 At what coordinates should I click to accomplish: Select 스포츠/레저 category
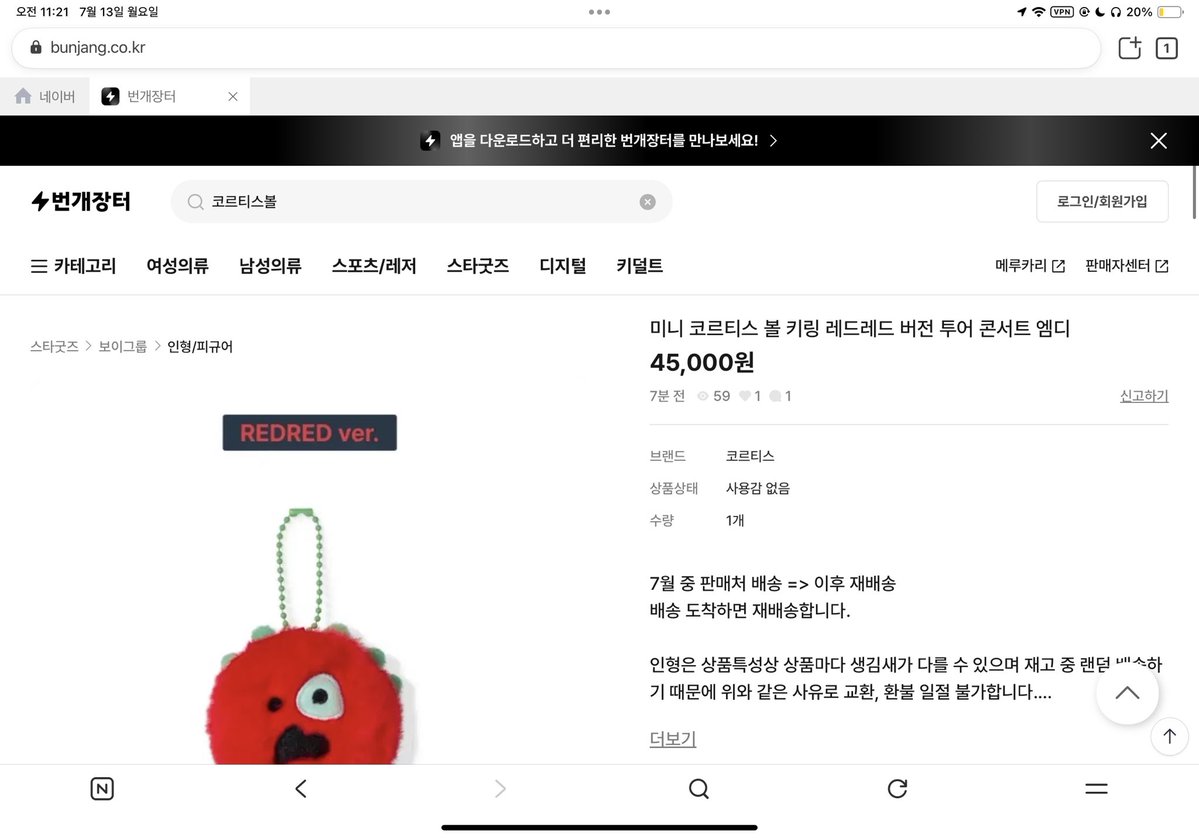click(x=374, y=266)
